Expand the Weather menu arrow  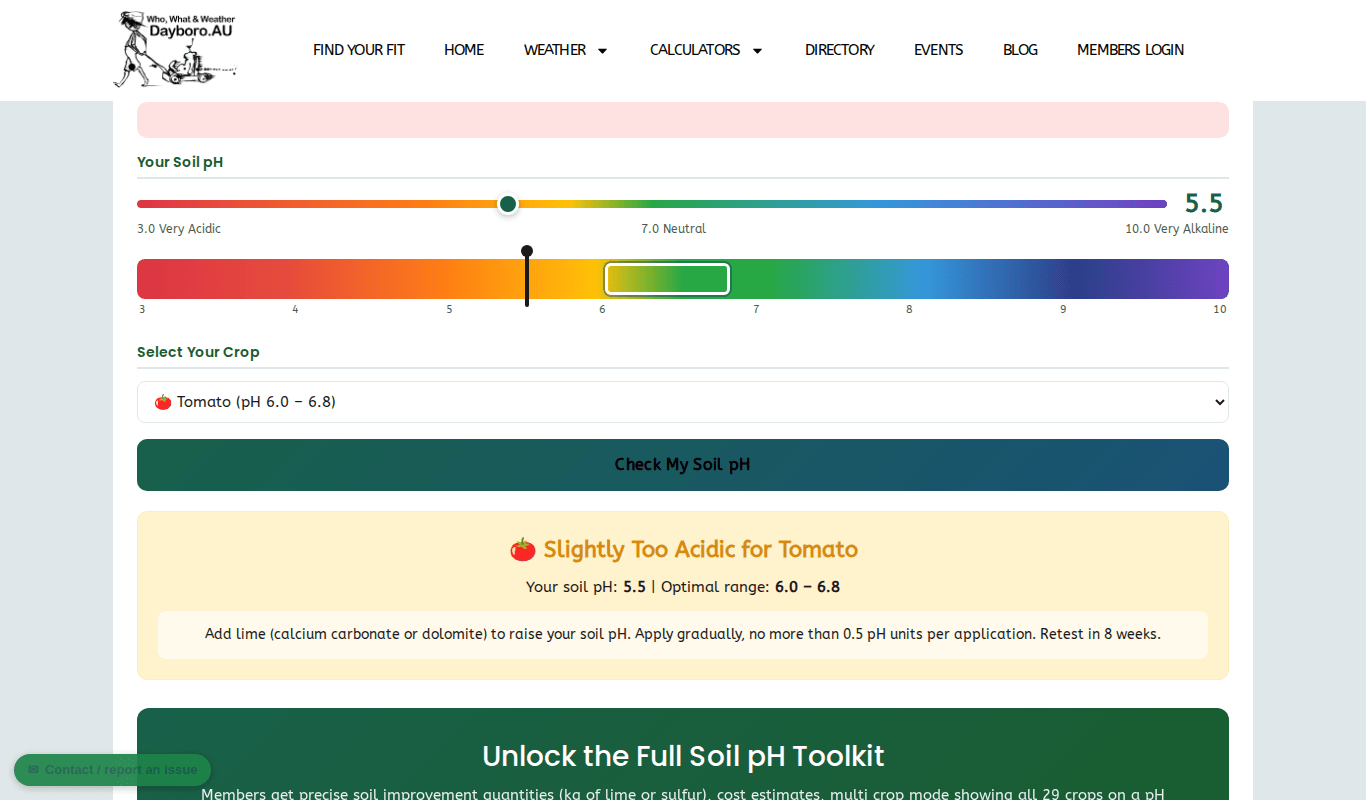(602, 51)
